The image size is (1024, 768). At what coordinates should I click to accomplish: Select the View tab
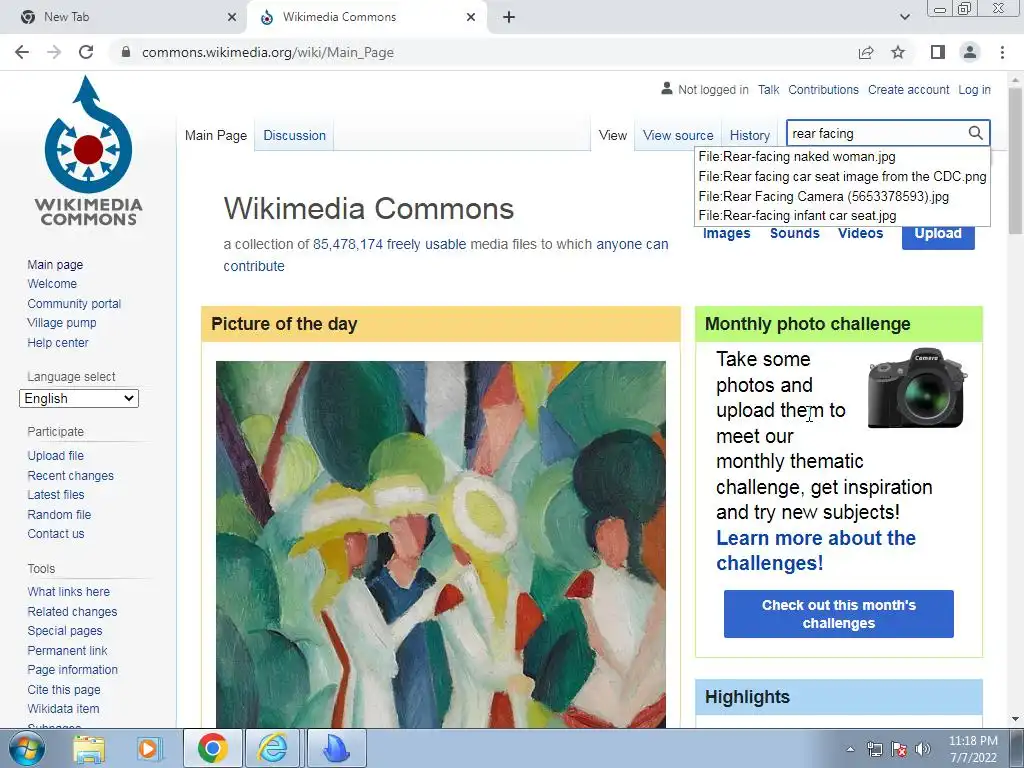(613, 135)
